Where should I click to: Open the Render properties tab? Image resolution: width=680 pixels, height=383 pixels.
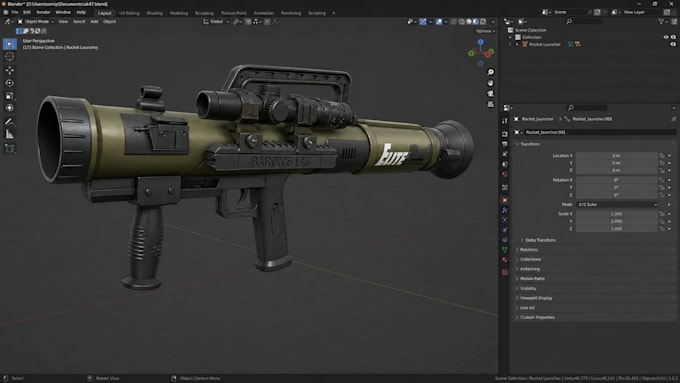coord(505,134)
